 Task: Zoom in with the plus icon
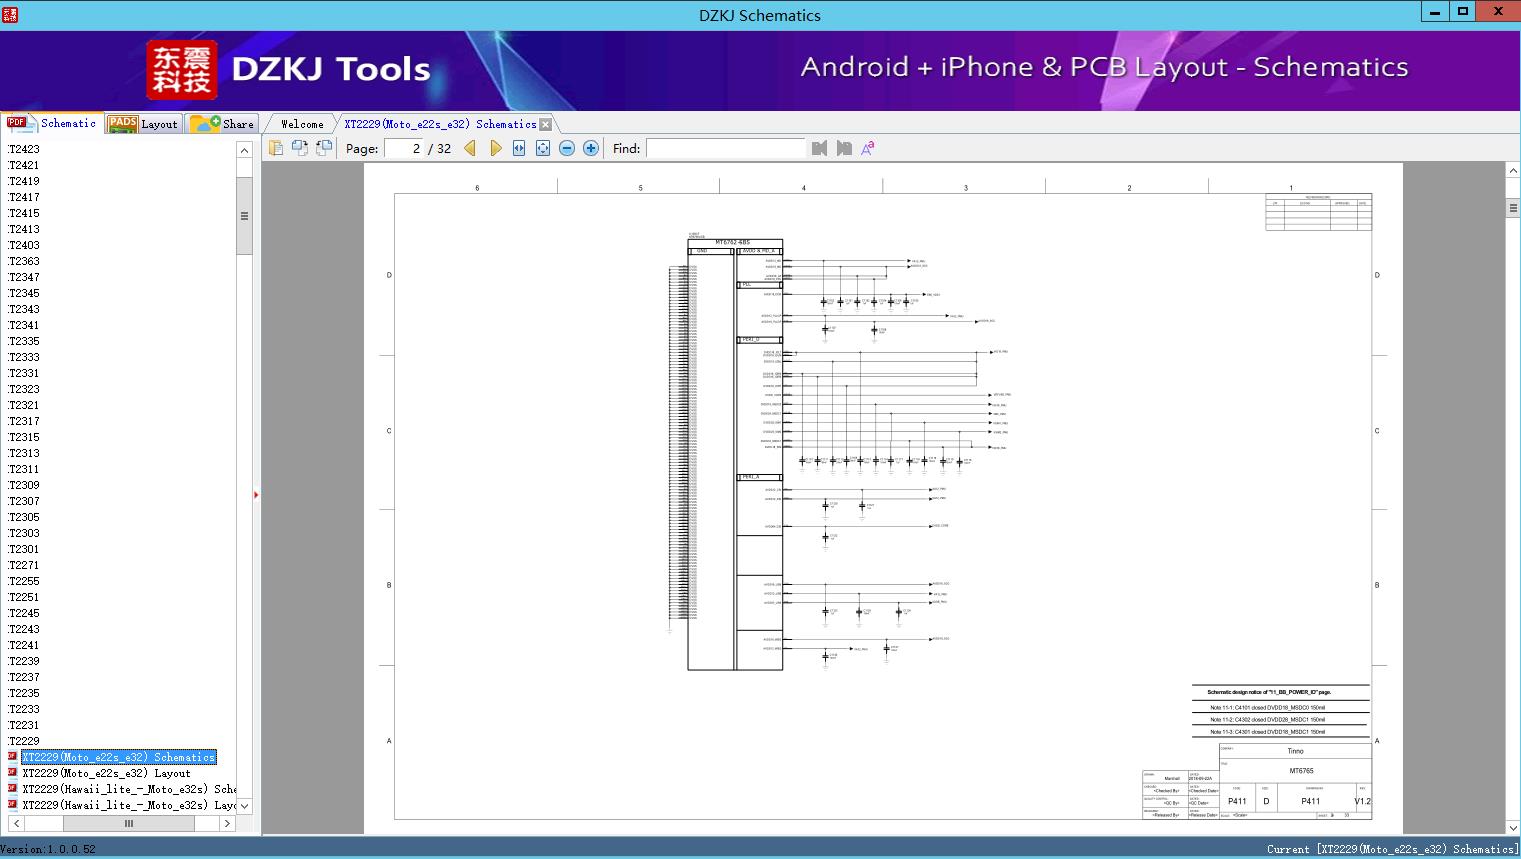coord(591,148)
